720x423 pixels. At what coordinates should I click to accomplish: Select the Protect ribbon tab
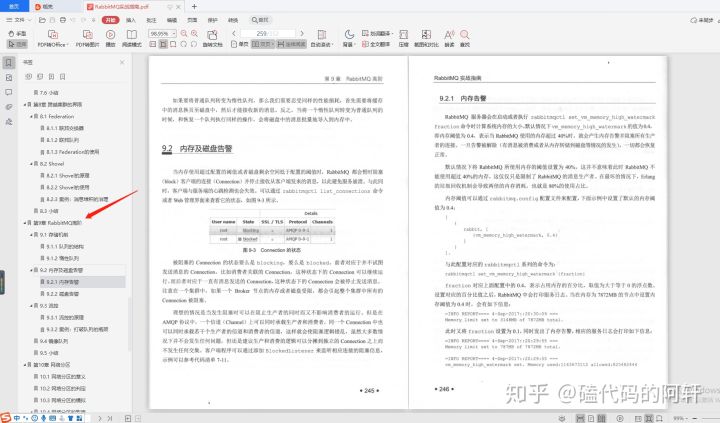point(213,20)
